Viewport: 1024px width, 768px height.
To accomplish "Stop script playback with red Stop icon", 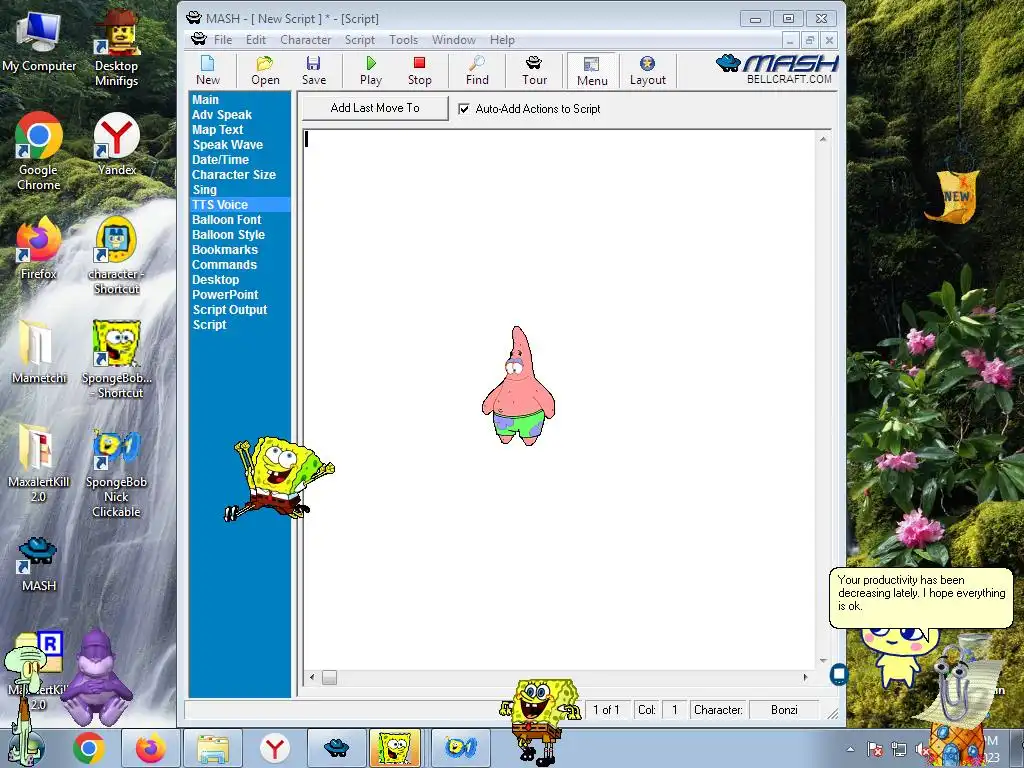I will pyautogui.click(x=419, y=71).
